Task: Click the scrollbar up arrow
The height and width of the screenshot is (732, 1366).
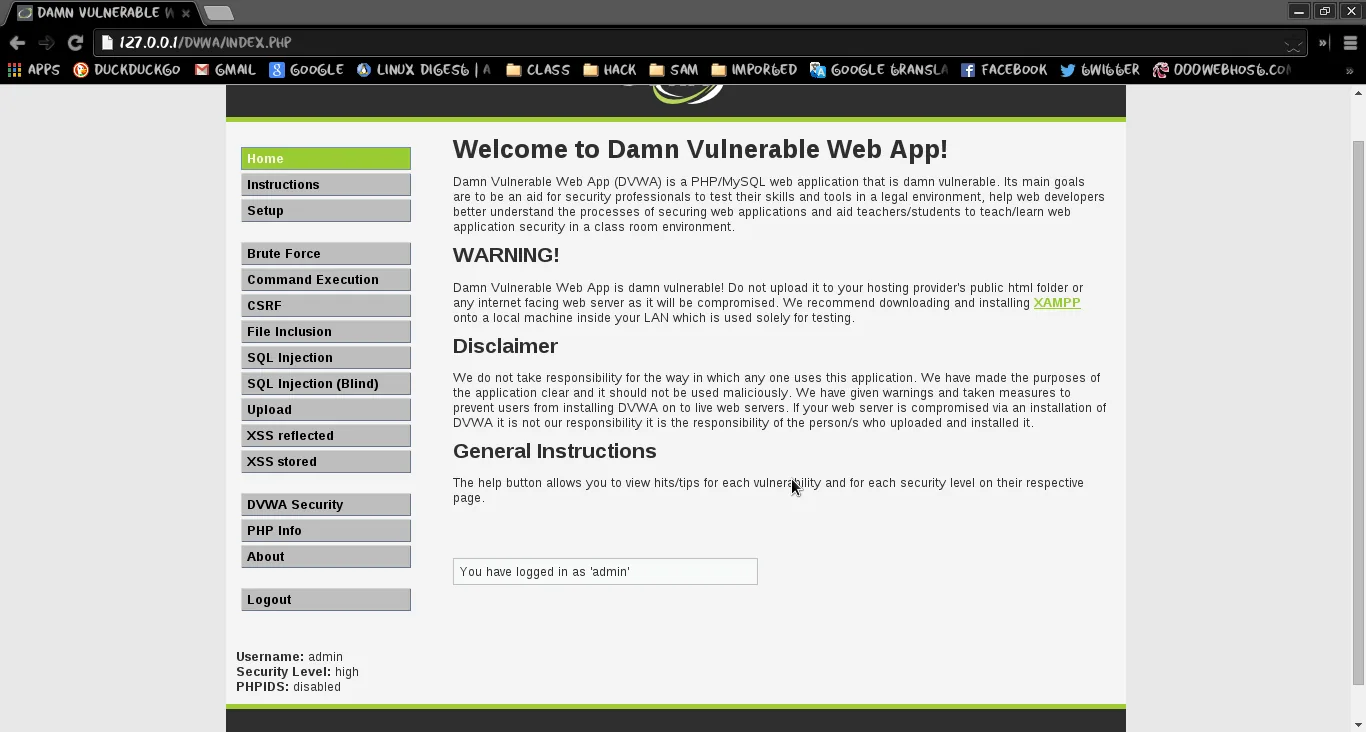Action: pyautogui.click(x=1358, y=93)
